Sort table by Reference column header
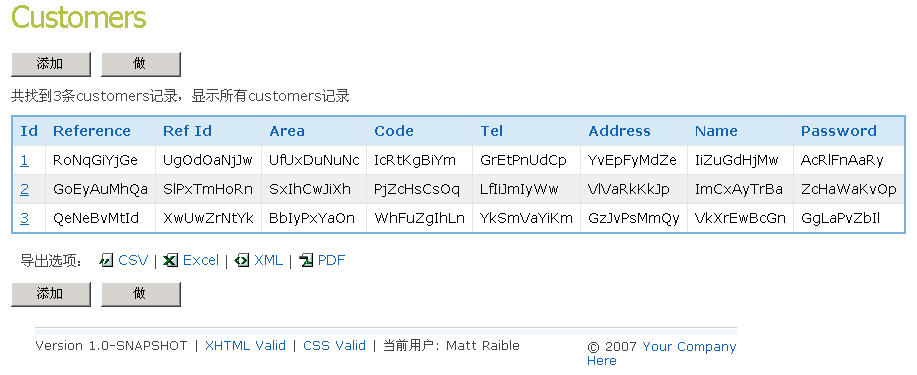The image size is (917, 375). (x=92, y=131)
